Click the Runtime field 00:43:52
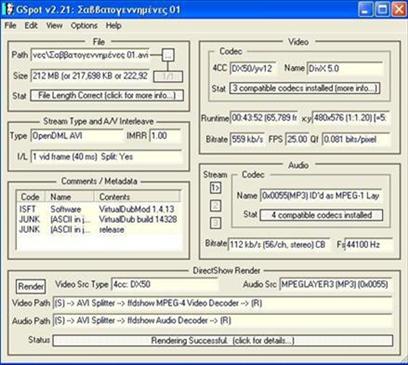Image resolution: width=408 pixels, height=365 pixels. coord(263,118)
